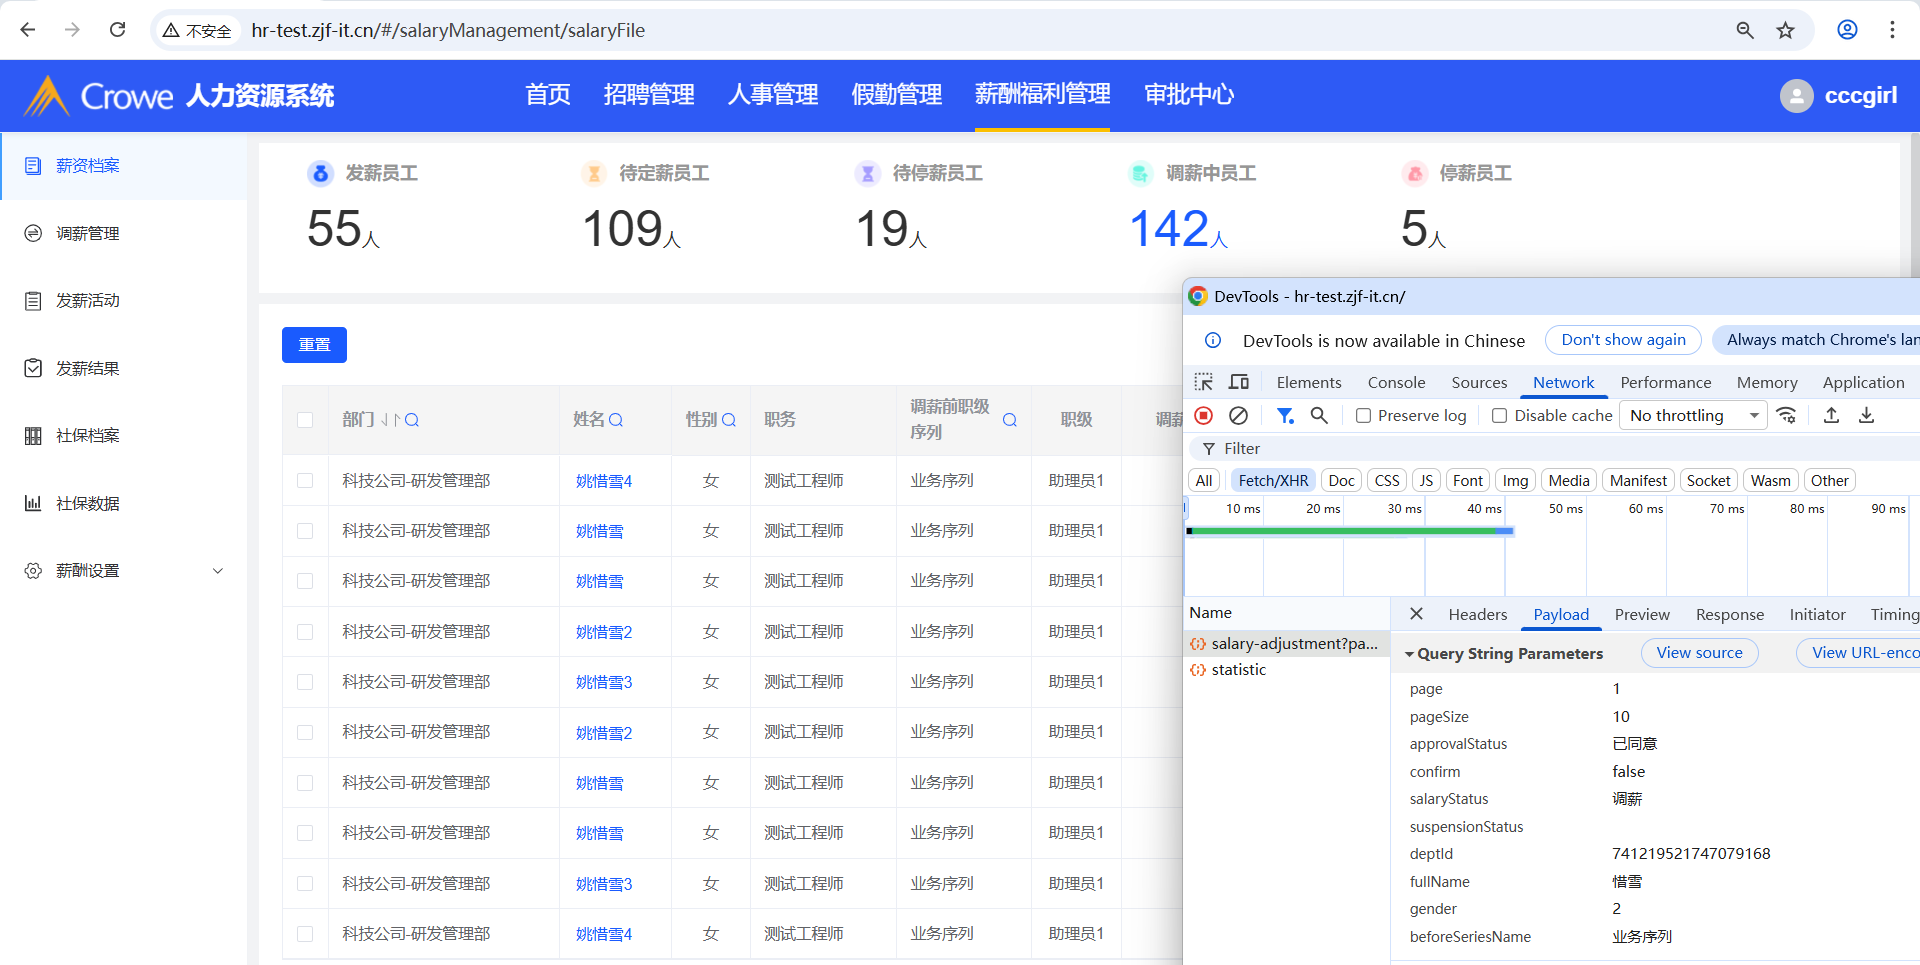Click the search icon beside 姓名 column
Image resolution: width=1920 pixels, height=965 pixels.
pos(616,420)
